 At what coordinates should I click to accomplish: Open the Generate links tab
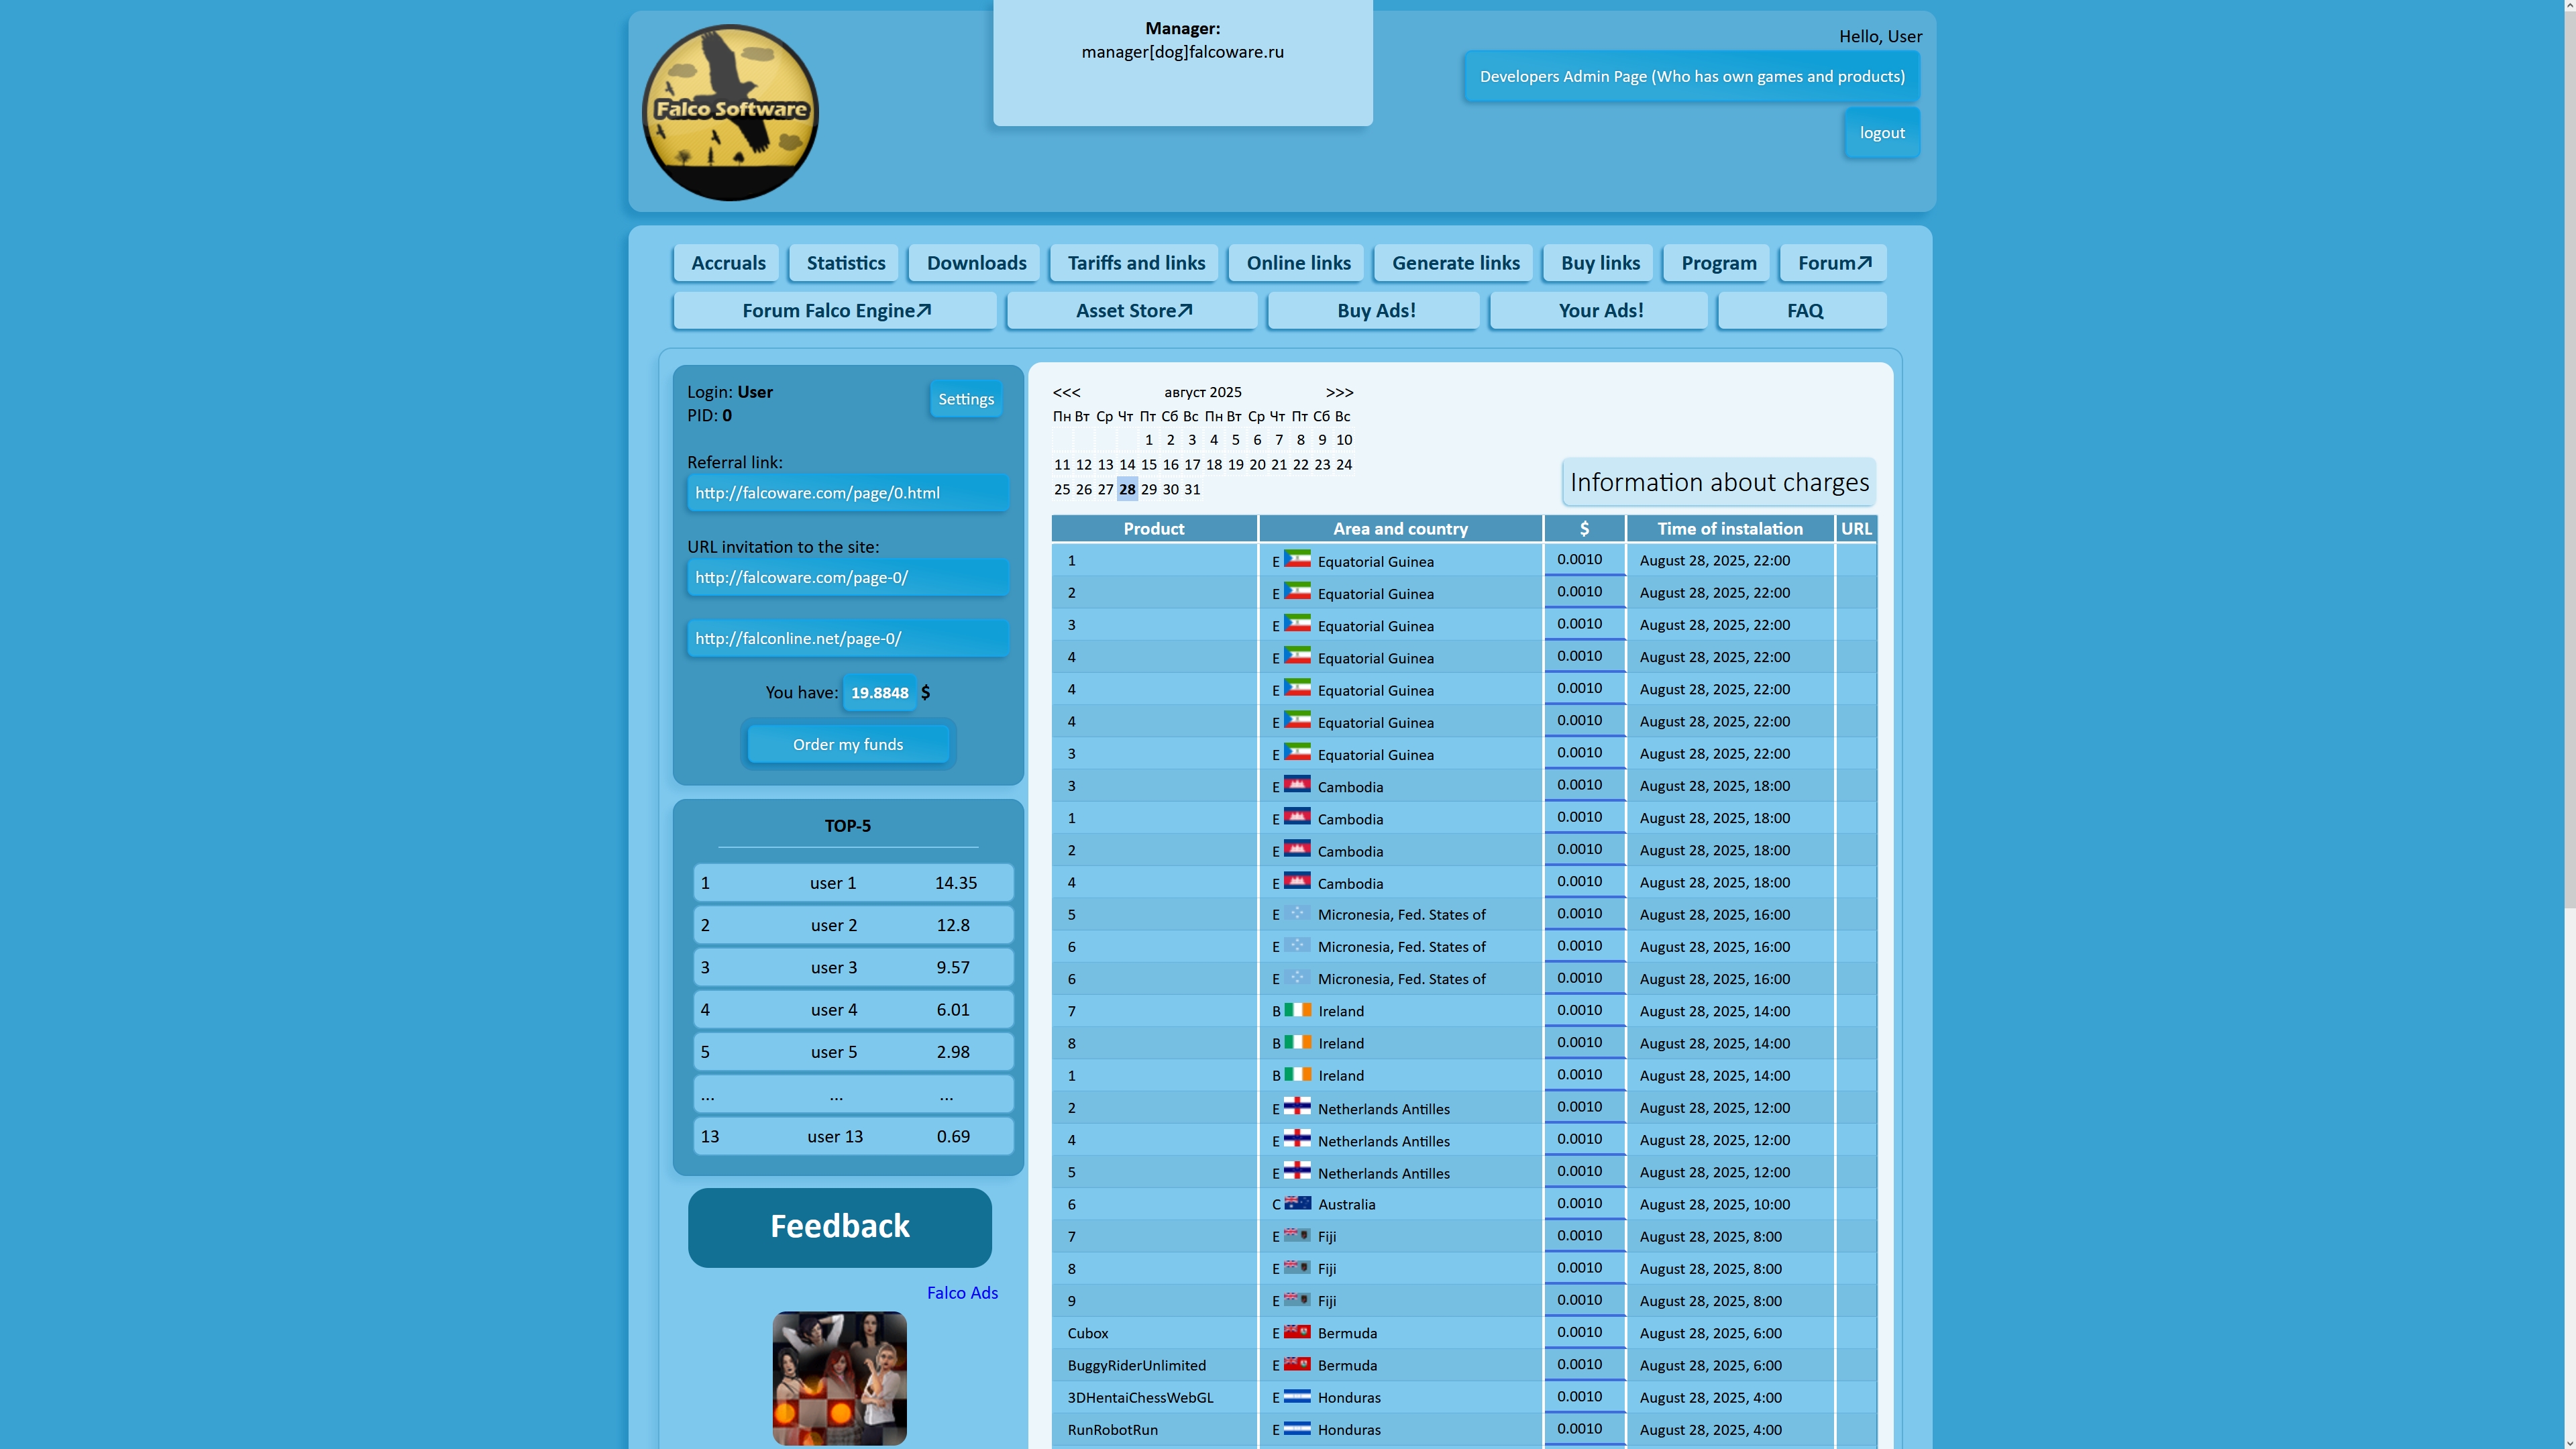click(x=1455, y=263)
